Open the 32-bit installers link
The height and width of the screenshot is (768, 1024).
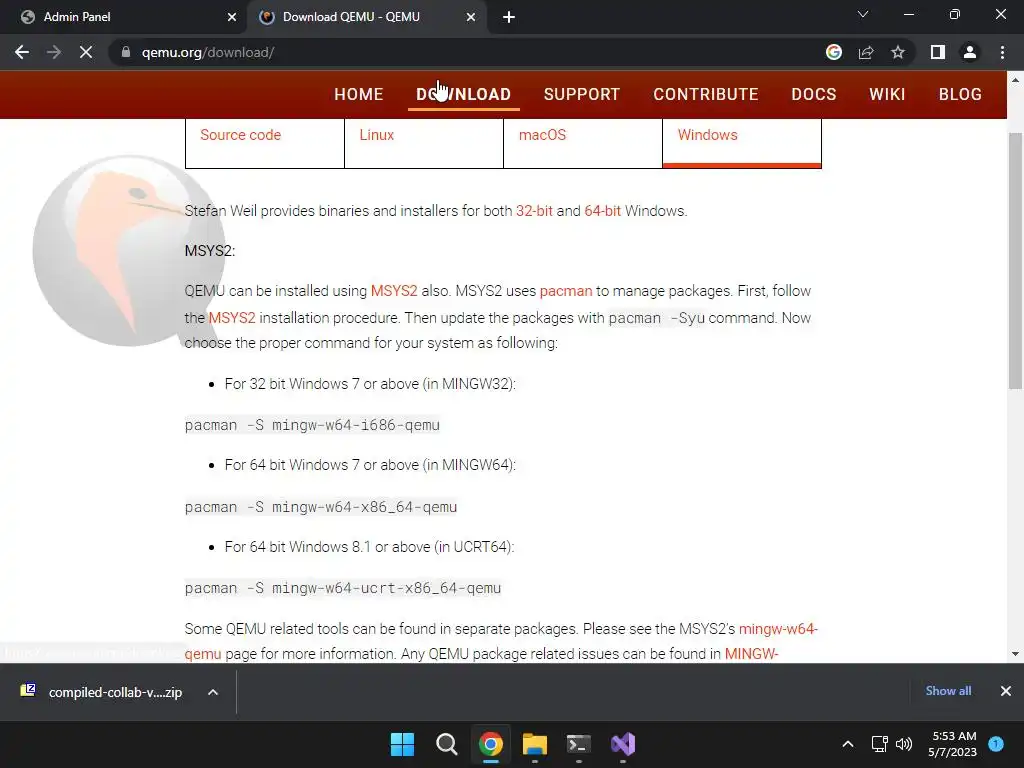(534, 211)
